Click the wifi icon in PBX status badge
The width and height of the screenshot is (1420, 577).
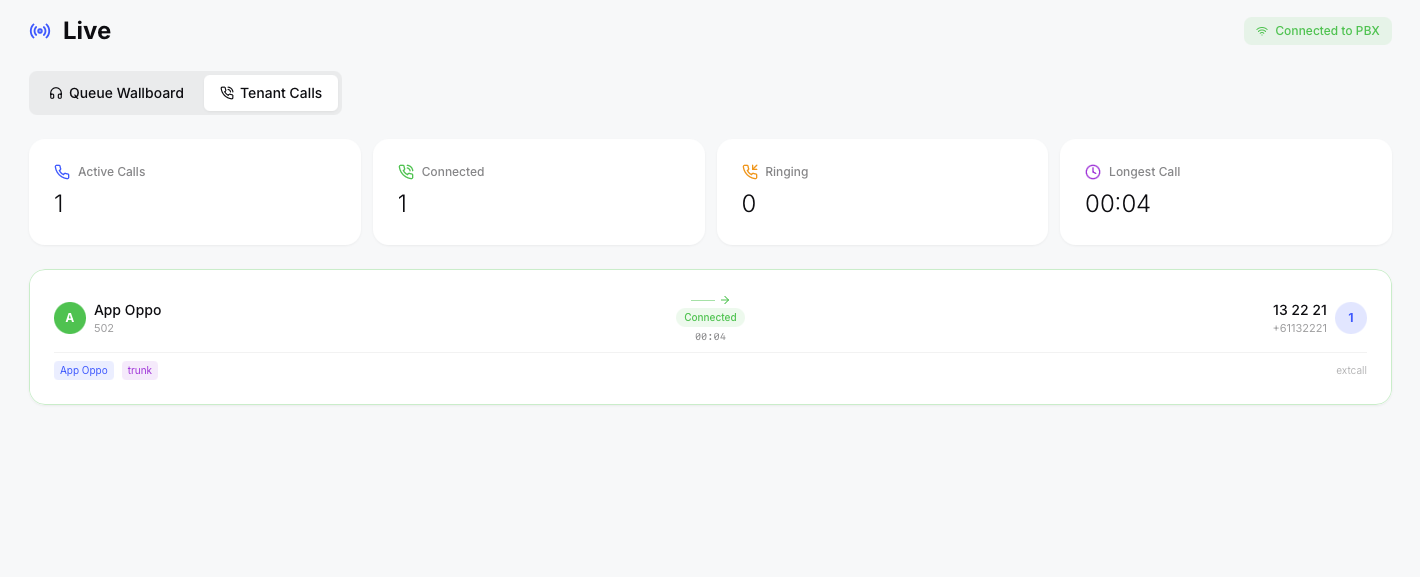pos(1262,31)
